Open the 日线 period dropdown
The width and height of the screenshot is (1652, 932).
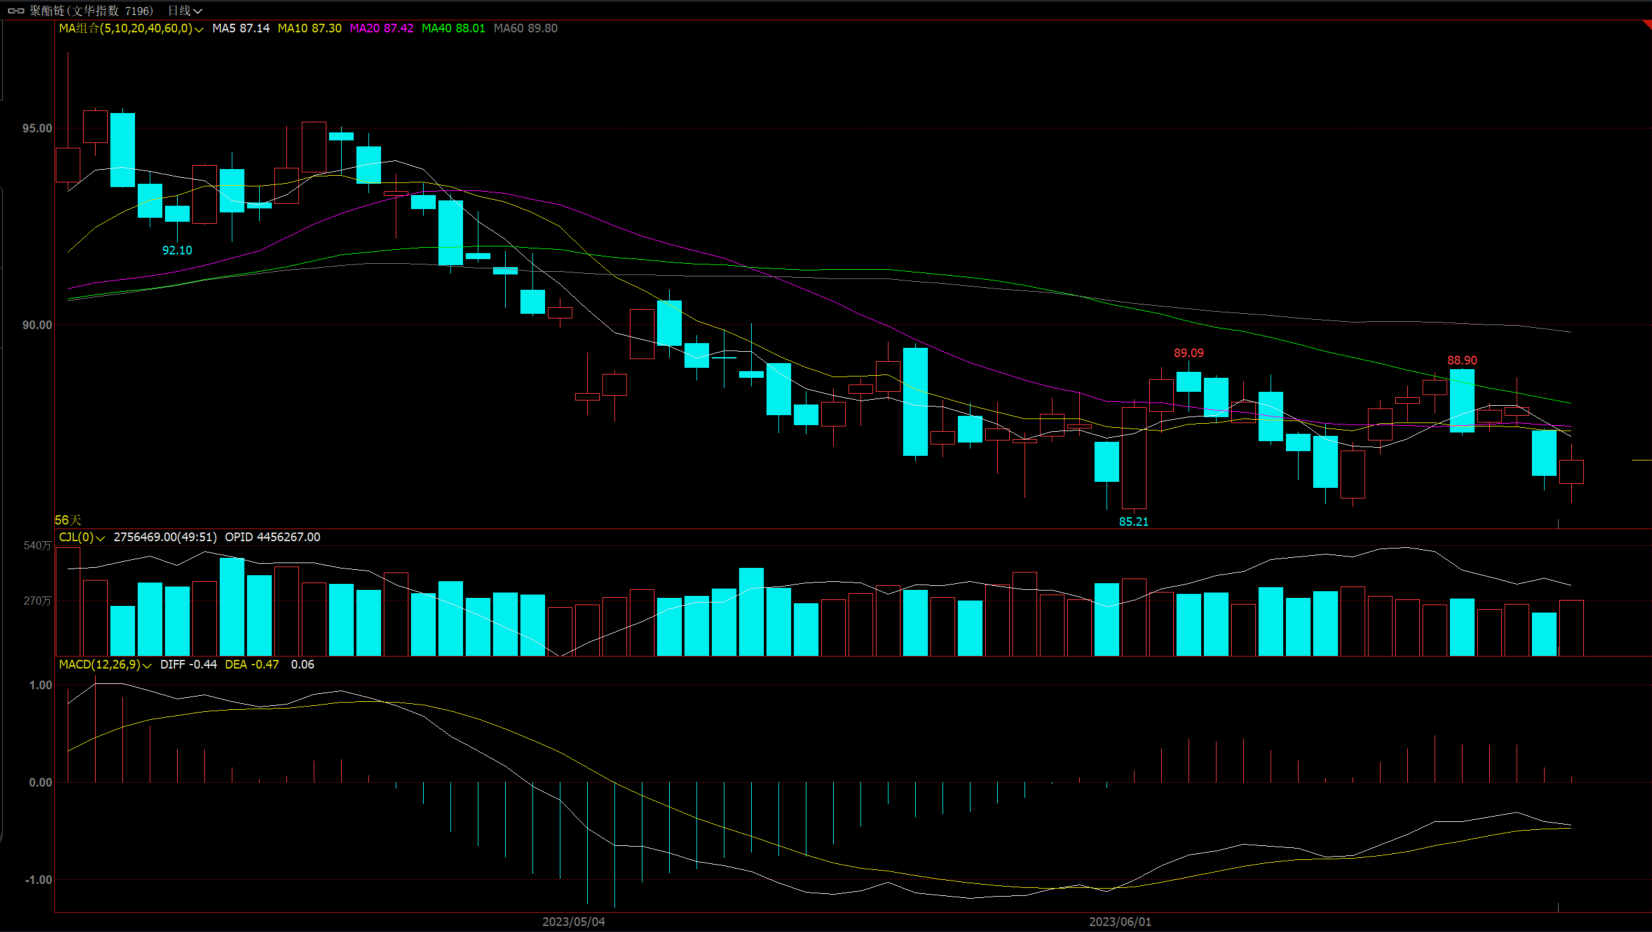[x=185, y=11]
